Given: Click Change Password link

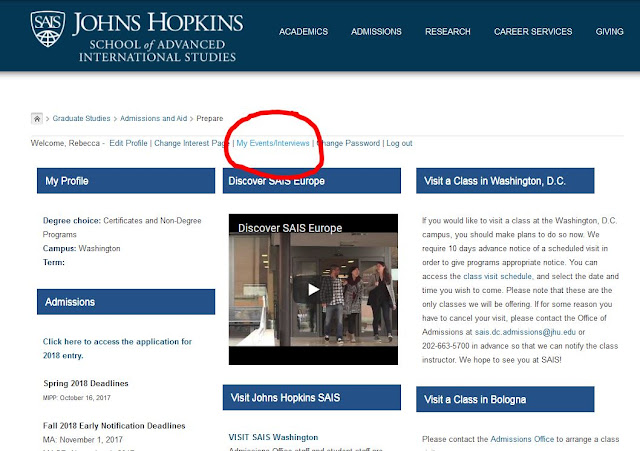Looking at the screenshot, I should tap(348, 143).
